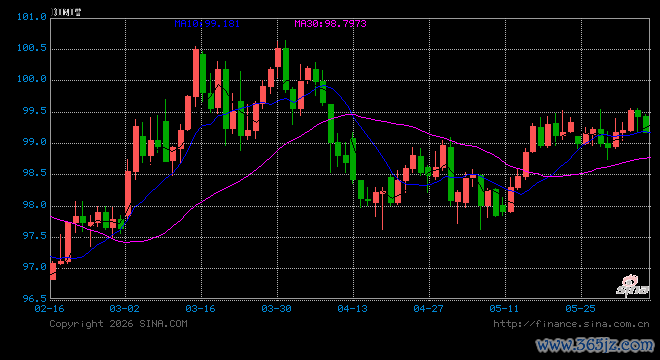Select the 97.0 price axis label
660x360 pixels.
click(35, 267)
